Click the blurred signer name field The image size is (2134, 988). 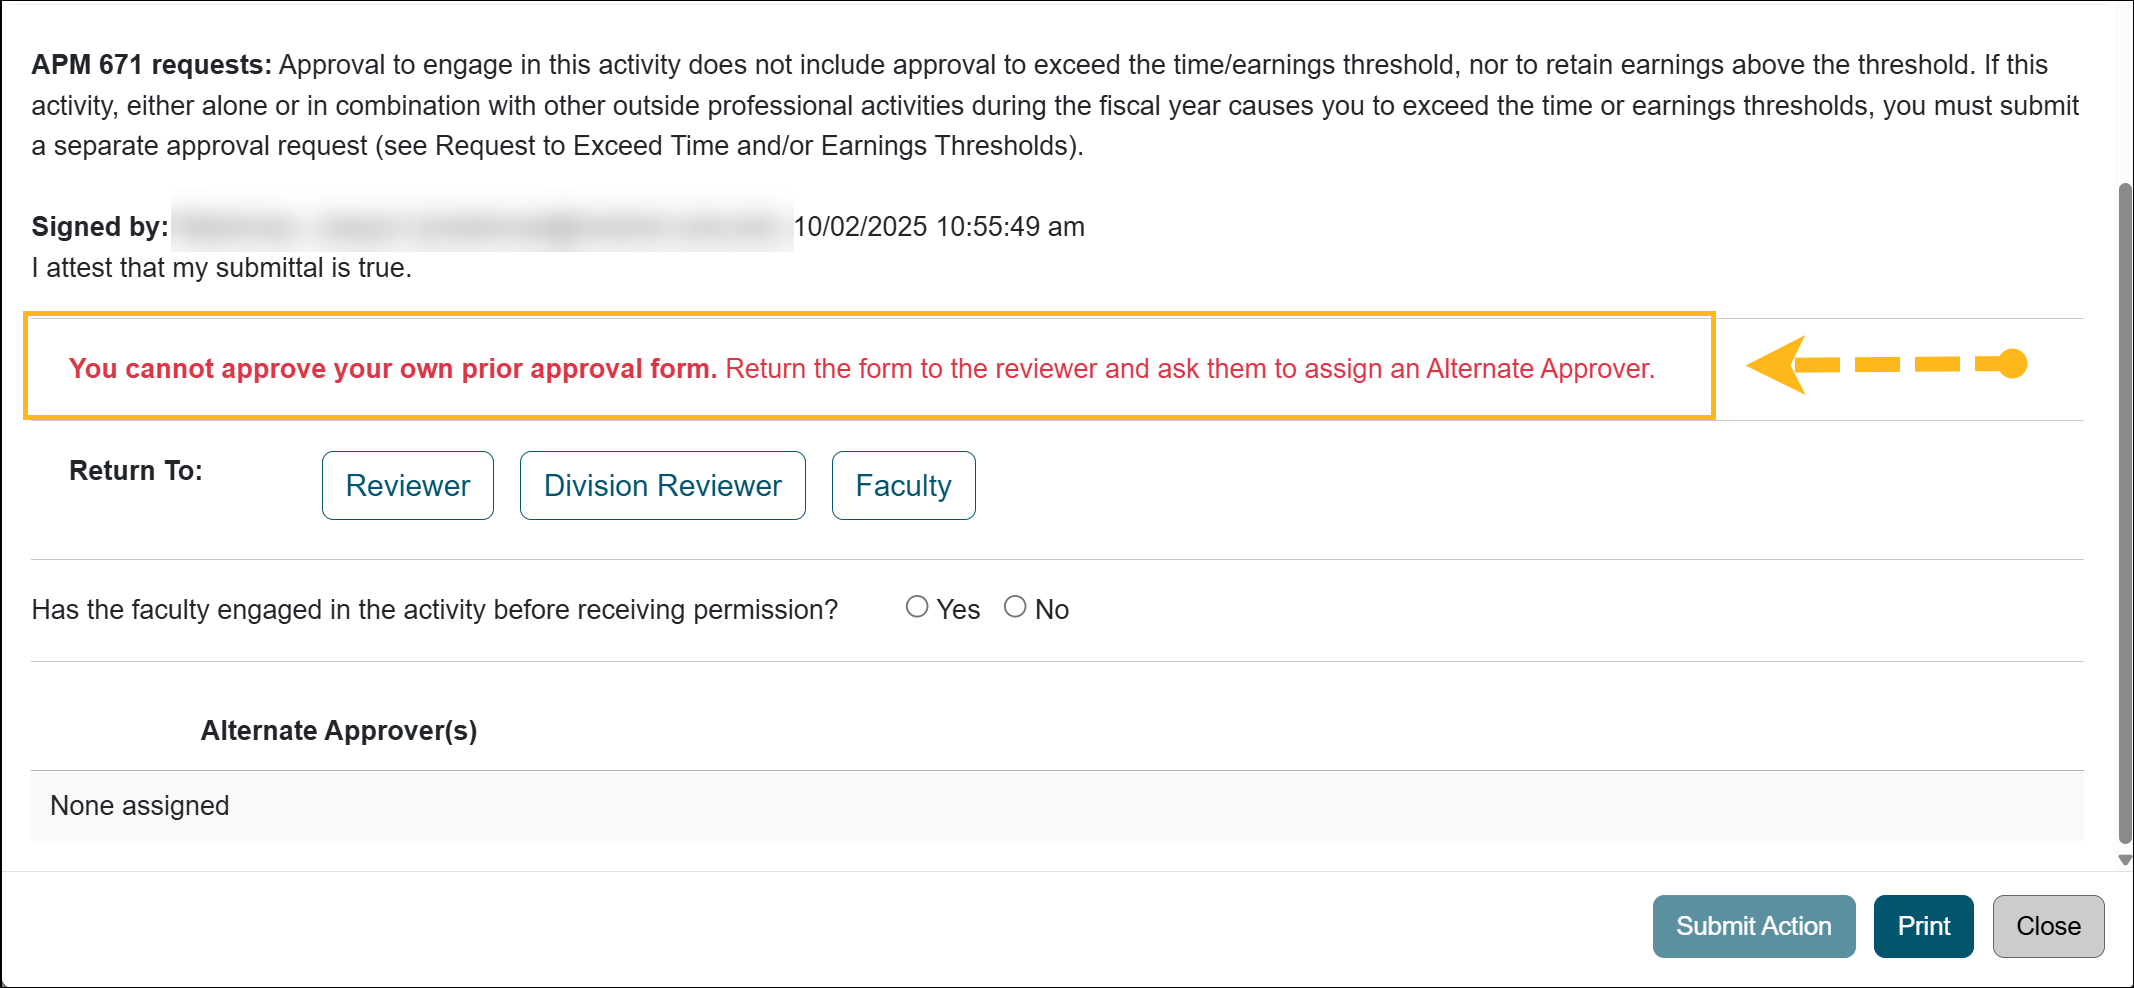coord(481,227)
